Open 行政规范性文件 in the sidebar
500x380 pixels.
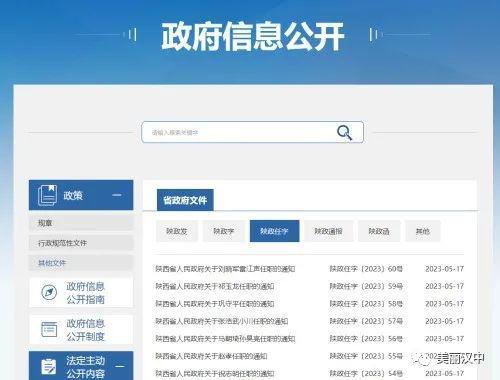coord(81,243)
